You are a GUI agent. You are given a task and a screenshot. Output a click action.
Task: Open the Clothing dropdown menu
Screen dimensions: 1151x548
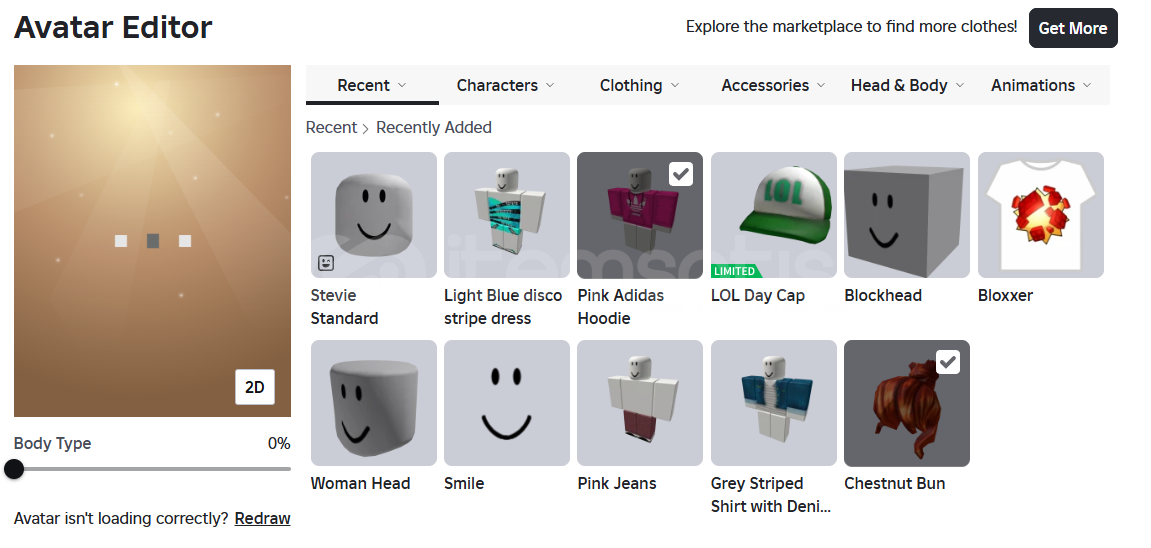(x=639, y=85)
